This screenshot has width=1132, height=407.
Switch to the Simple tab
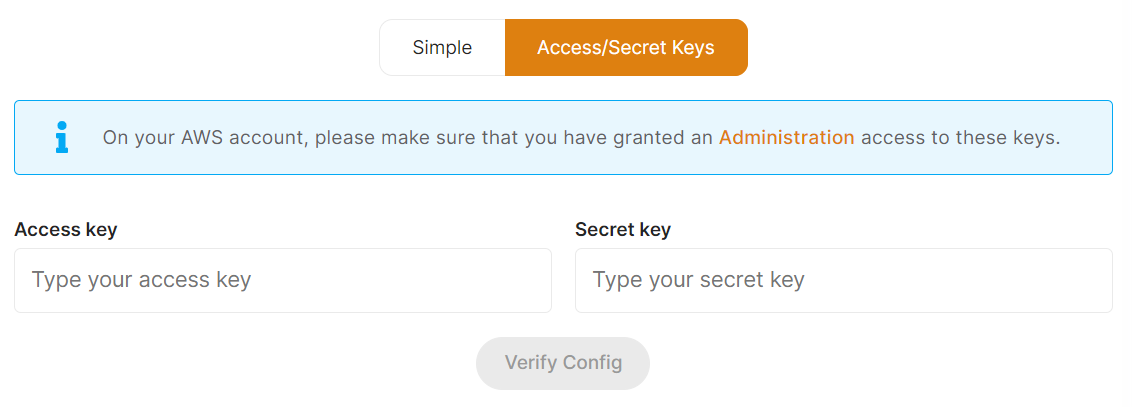442,47
